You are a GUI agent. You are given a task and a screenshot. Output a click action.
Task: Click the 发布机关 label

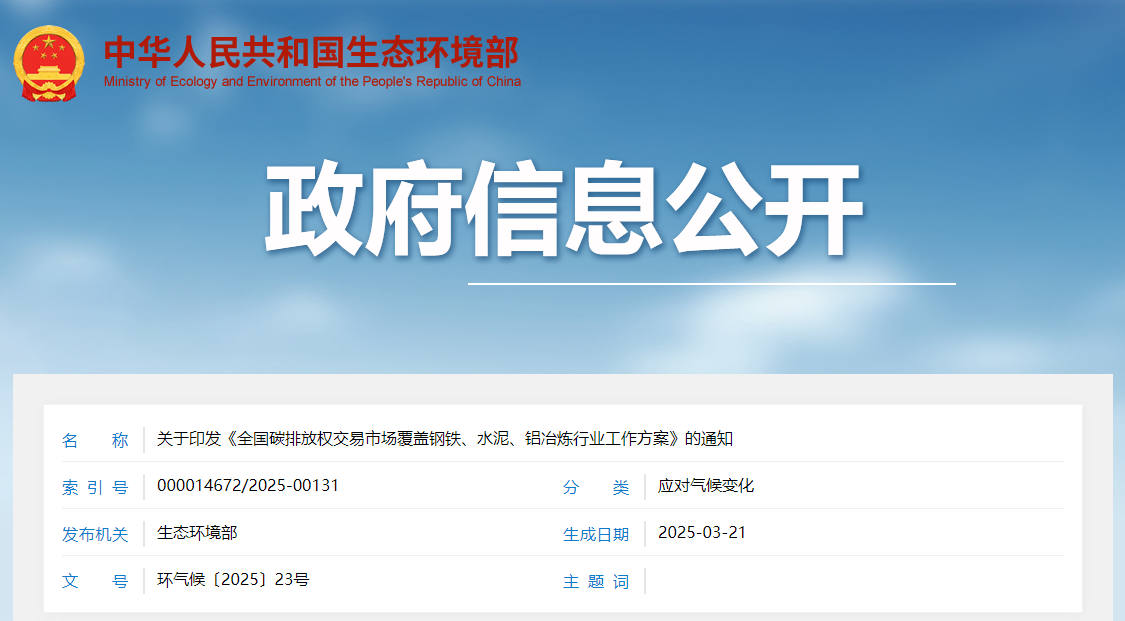pyautogui.click(x=95, y=534)
